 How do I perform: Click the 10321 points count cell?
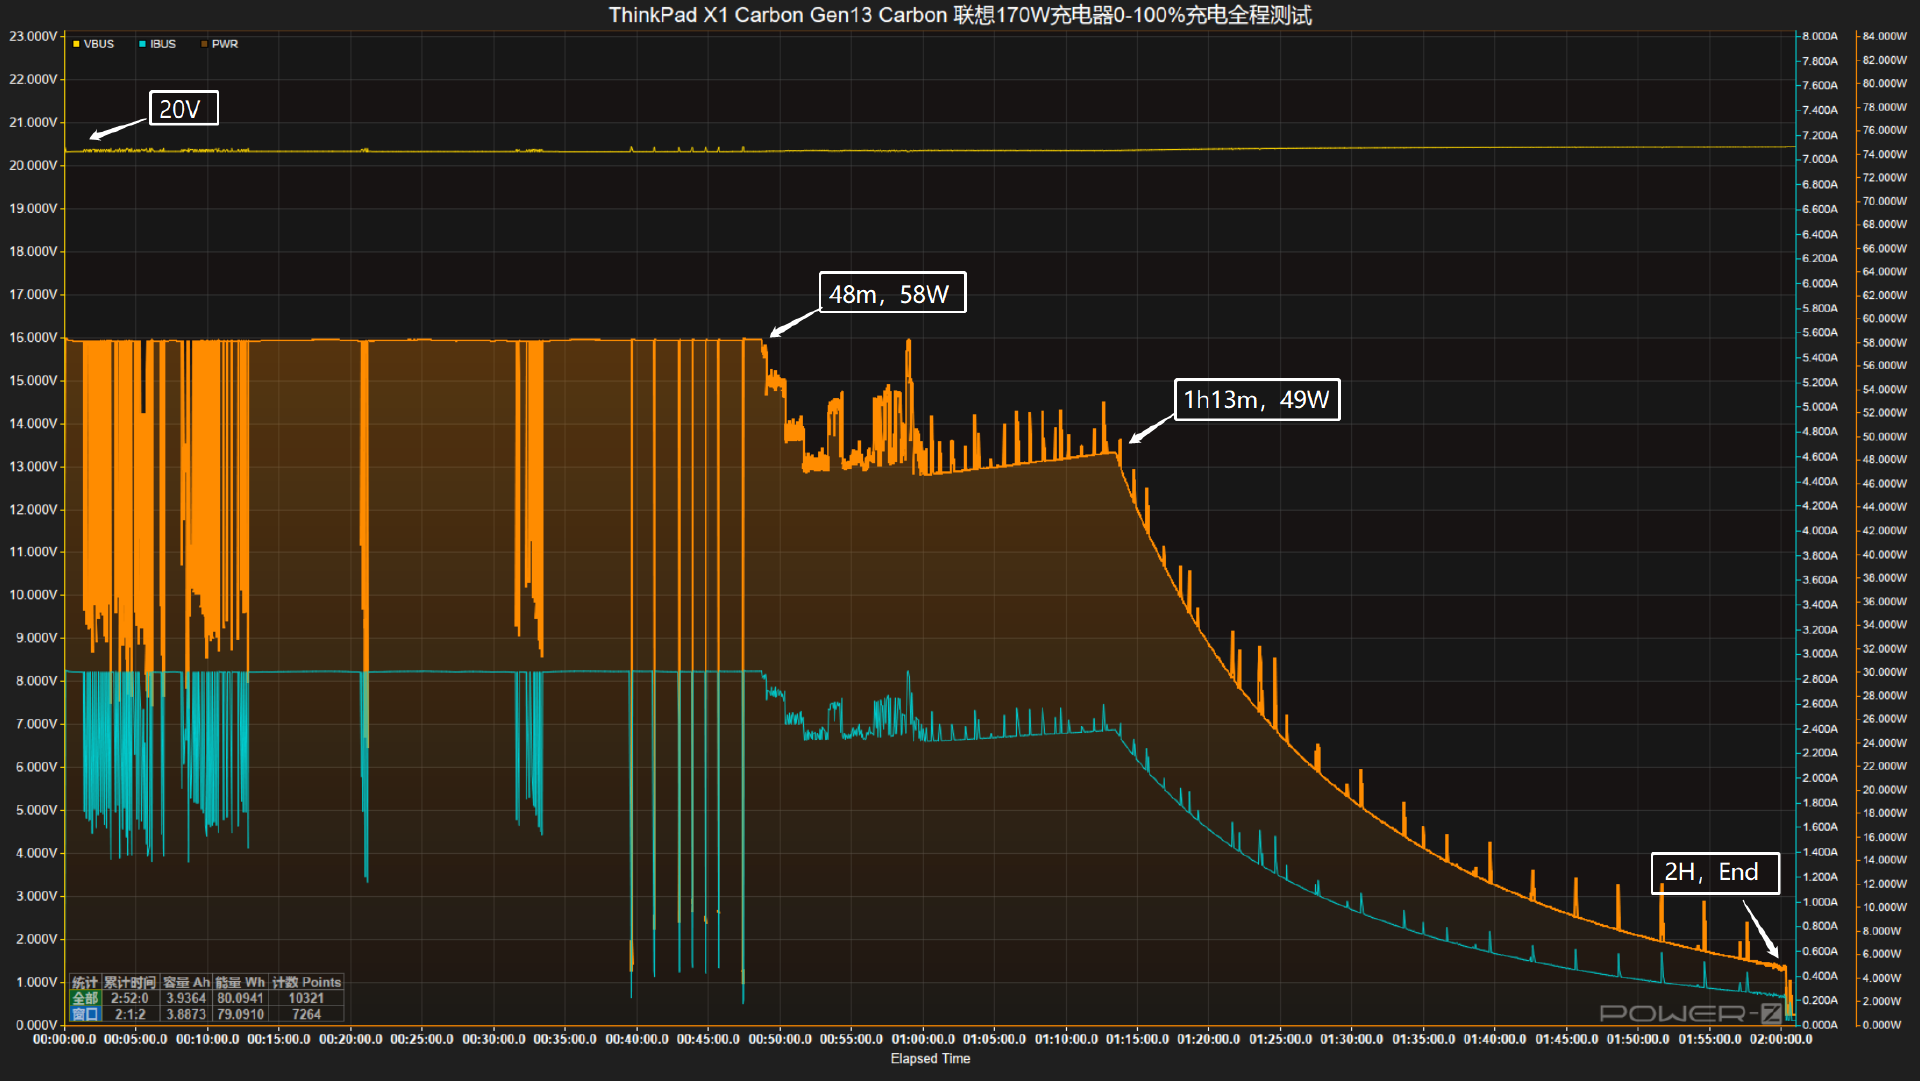tap(306, 998)
